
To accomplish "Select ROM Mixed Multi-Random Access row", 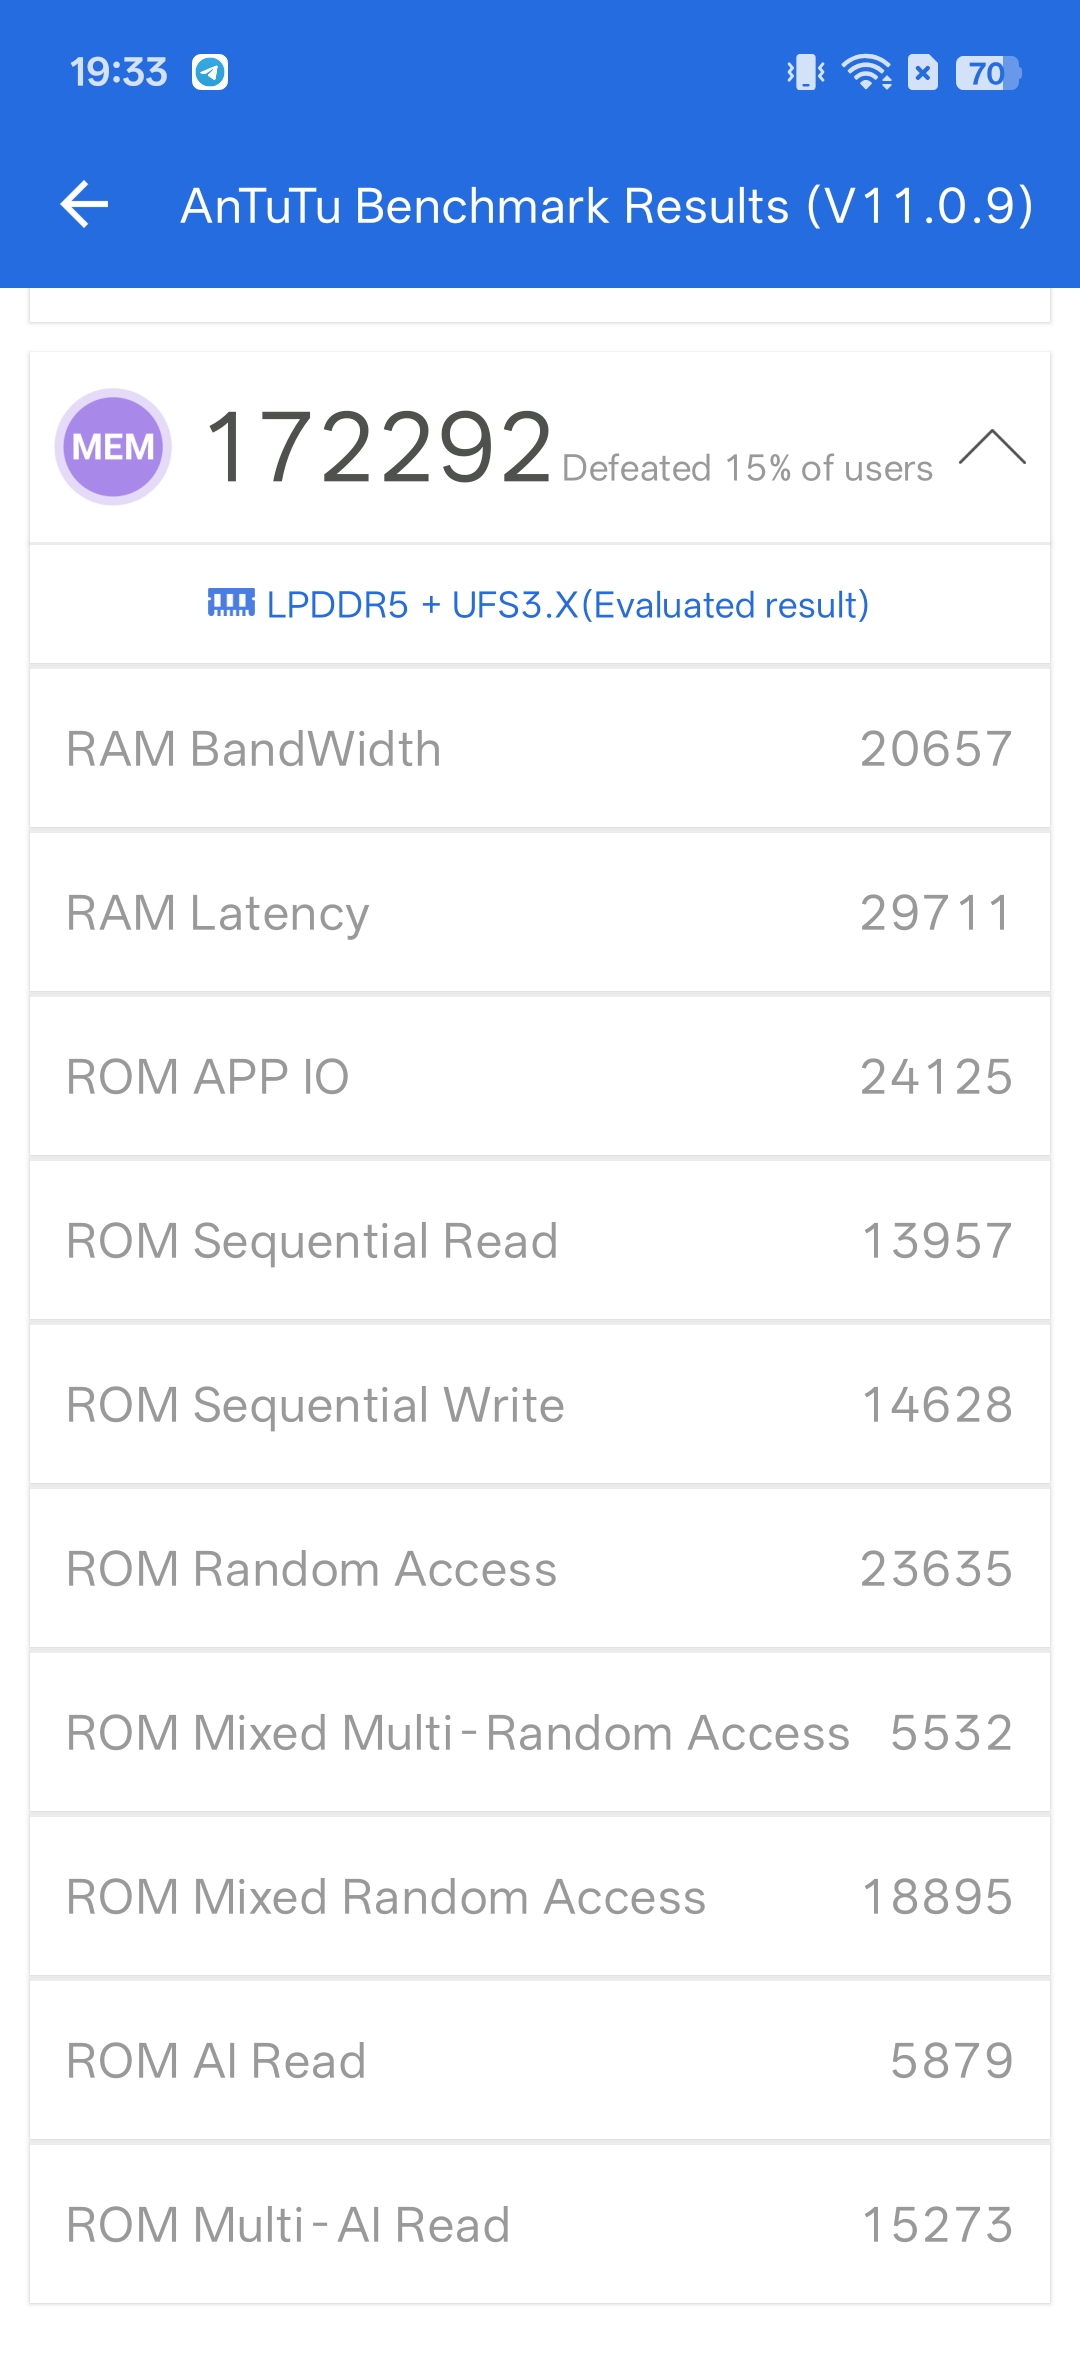I will [540, 1733].
